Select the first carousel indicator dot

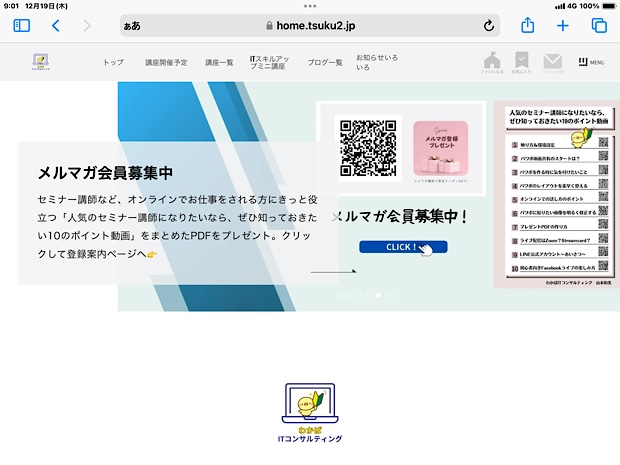point(340,296)
